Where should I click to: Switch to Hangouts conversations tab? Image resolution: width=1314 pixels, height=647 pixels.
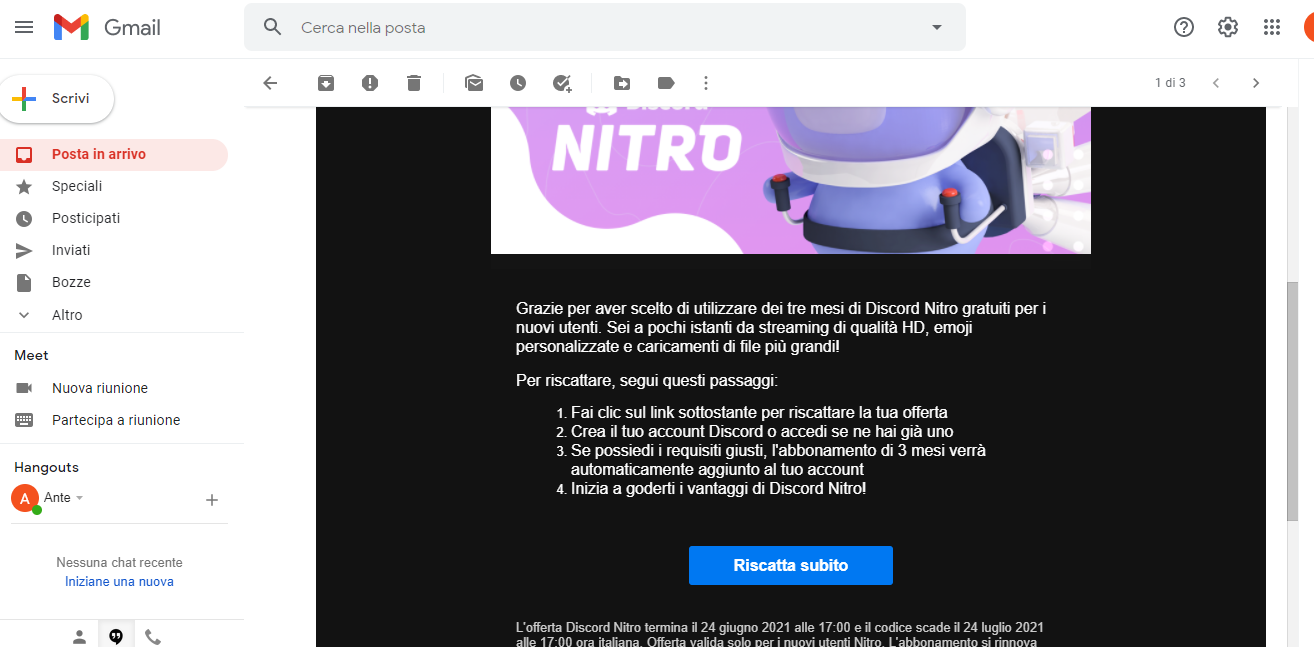[116, 636]
